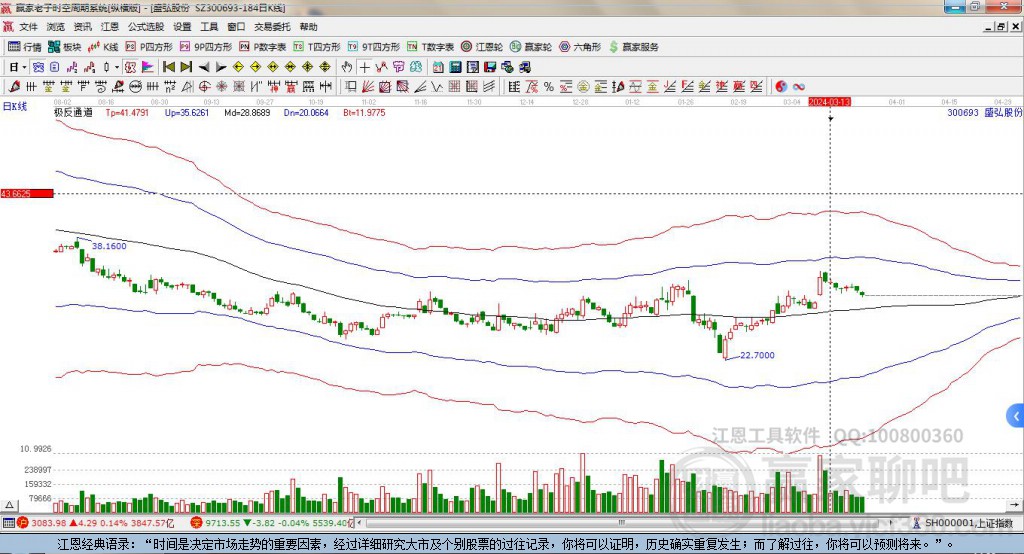The image size is (1024, 554).
Task: Click the red zigzag line icon
Action: point(381,67)
